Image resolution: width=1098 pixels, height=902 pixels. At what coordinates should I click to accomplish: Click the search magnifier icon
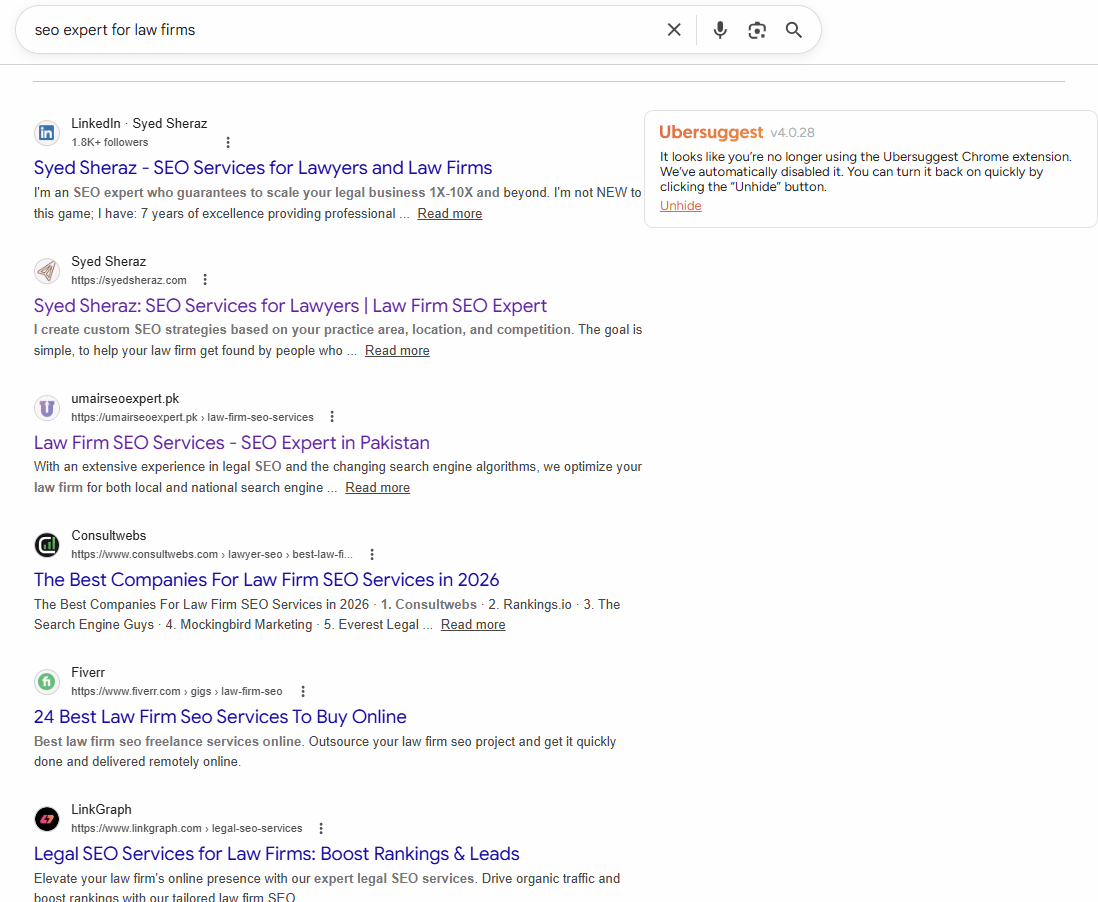pyautogui.click(x=794, y=30)
